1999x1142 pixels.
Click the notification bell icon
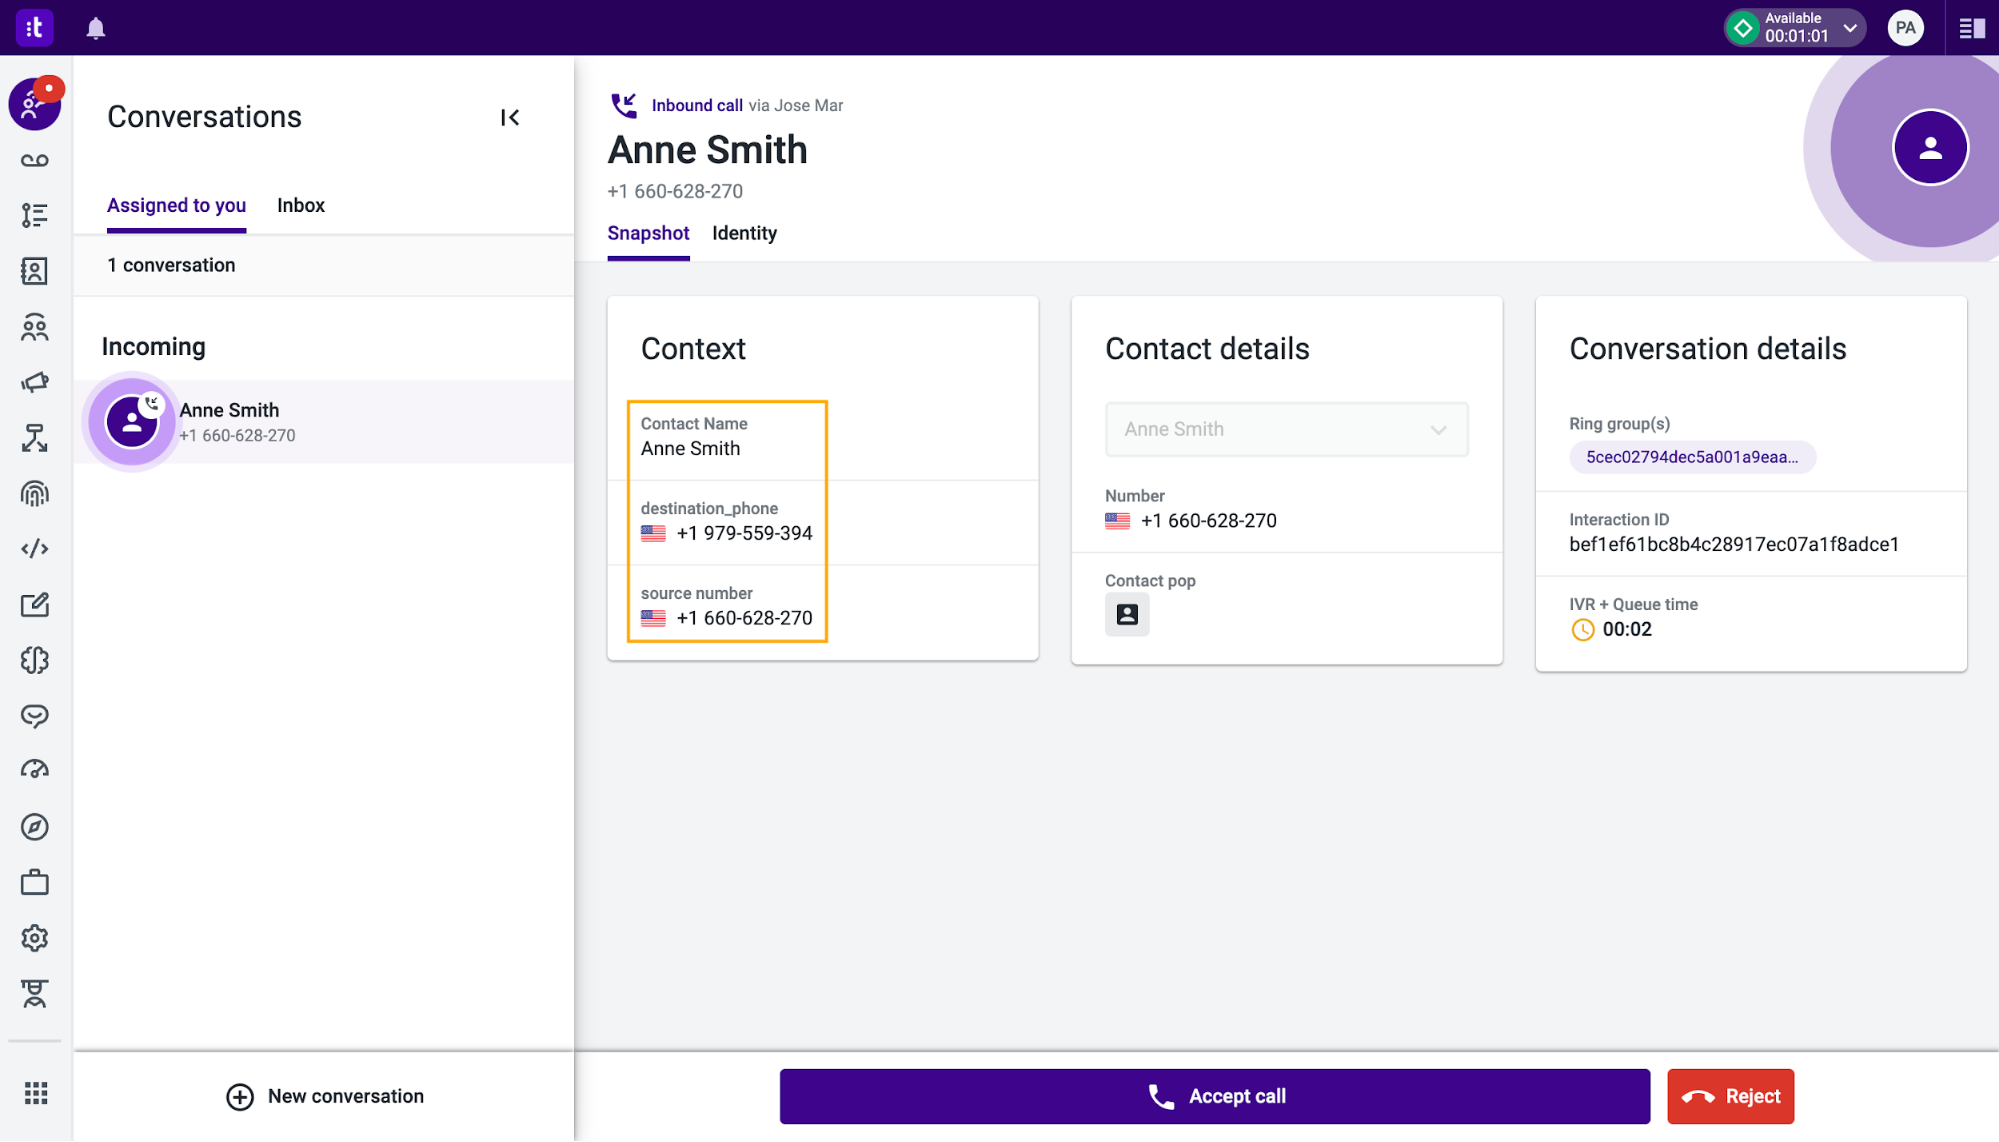coord(96,28)
